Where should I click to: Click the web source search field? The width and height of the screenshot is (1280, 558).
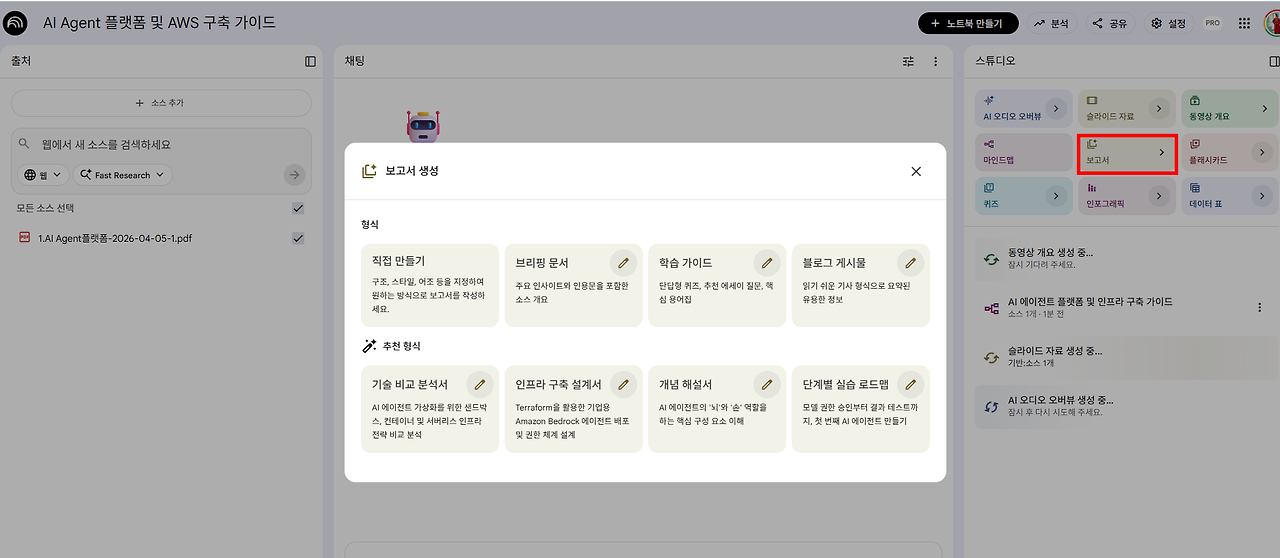pyautogui.click(x=160, y=145)
